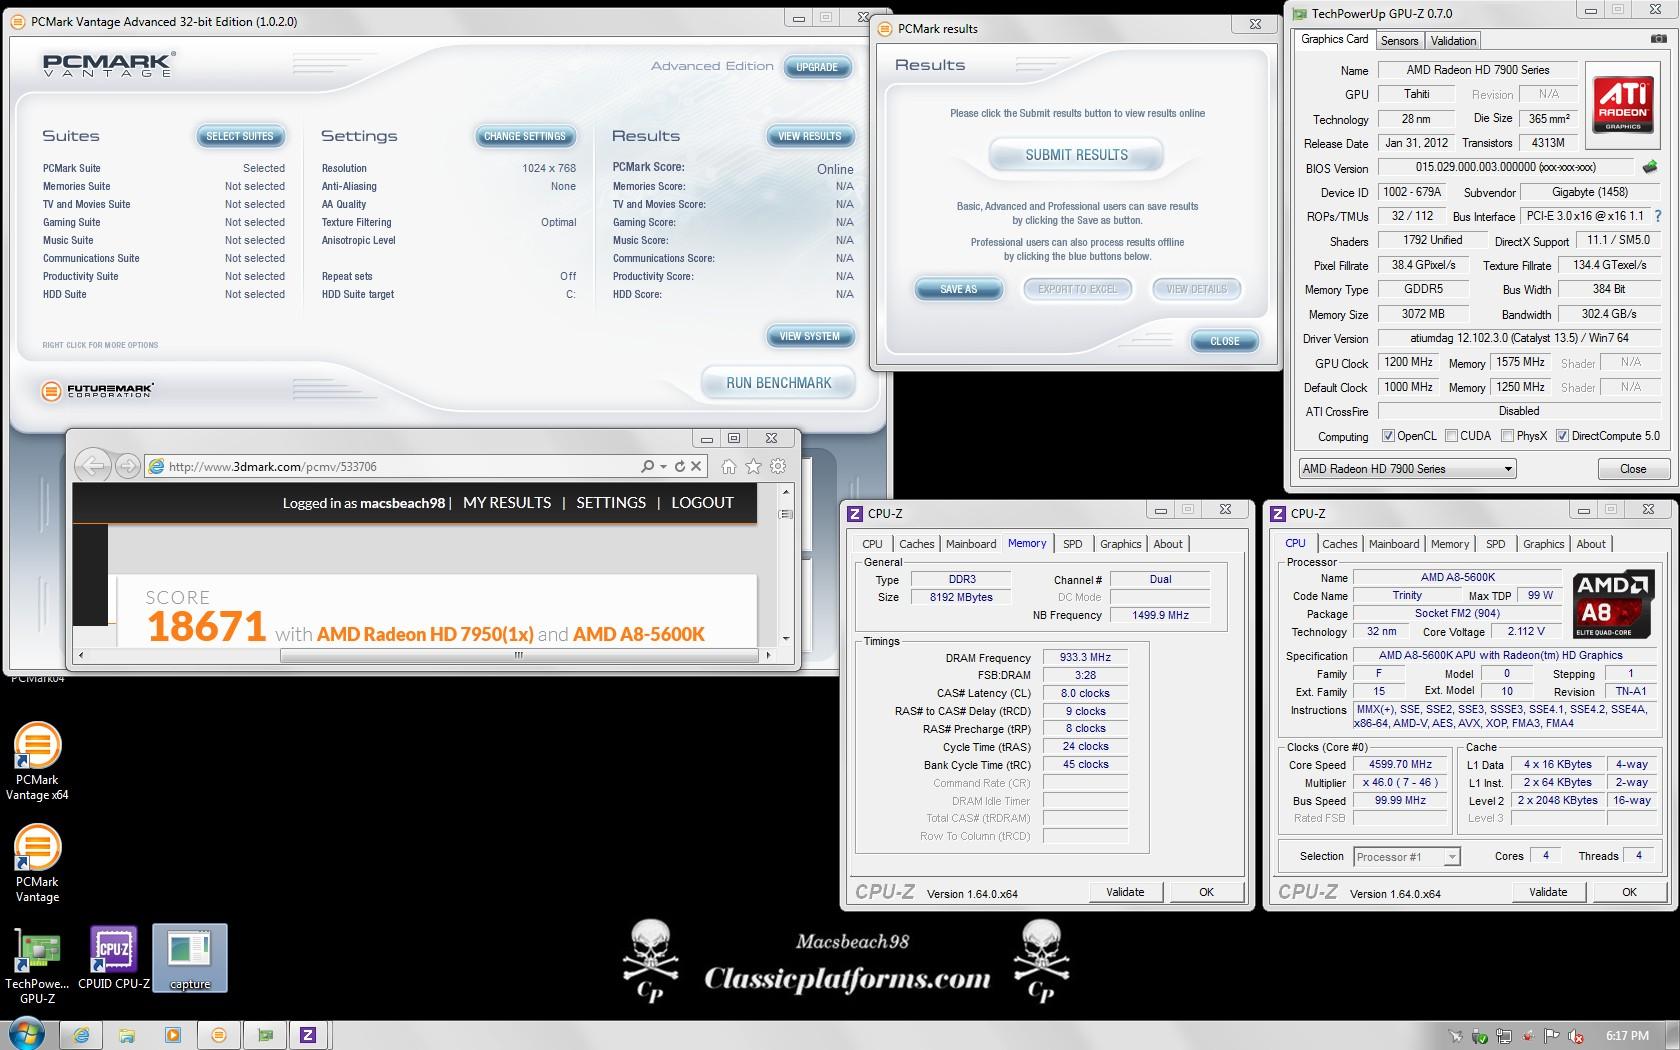This screenshot has width=1680, height=1050.
Task: Open Windows Media Player taskbar icon
Action: pyautogui.click(x=172, y=1035)
